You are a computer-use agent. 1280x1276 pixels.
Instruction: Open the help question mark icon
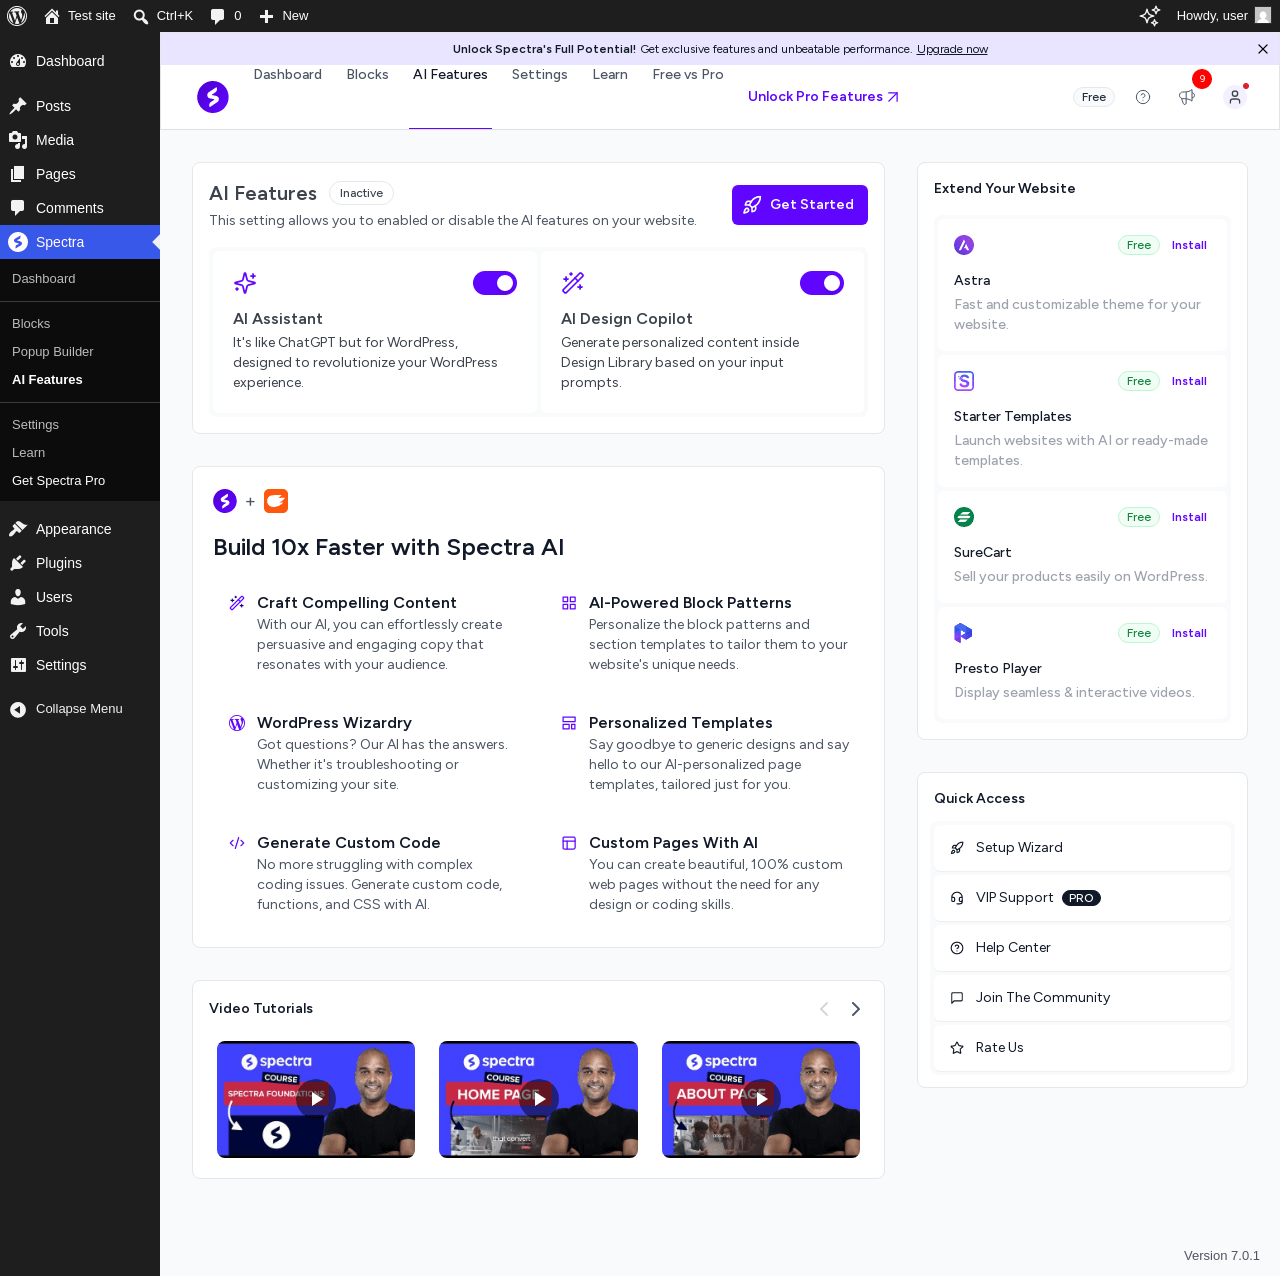click(1143, 97)
